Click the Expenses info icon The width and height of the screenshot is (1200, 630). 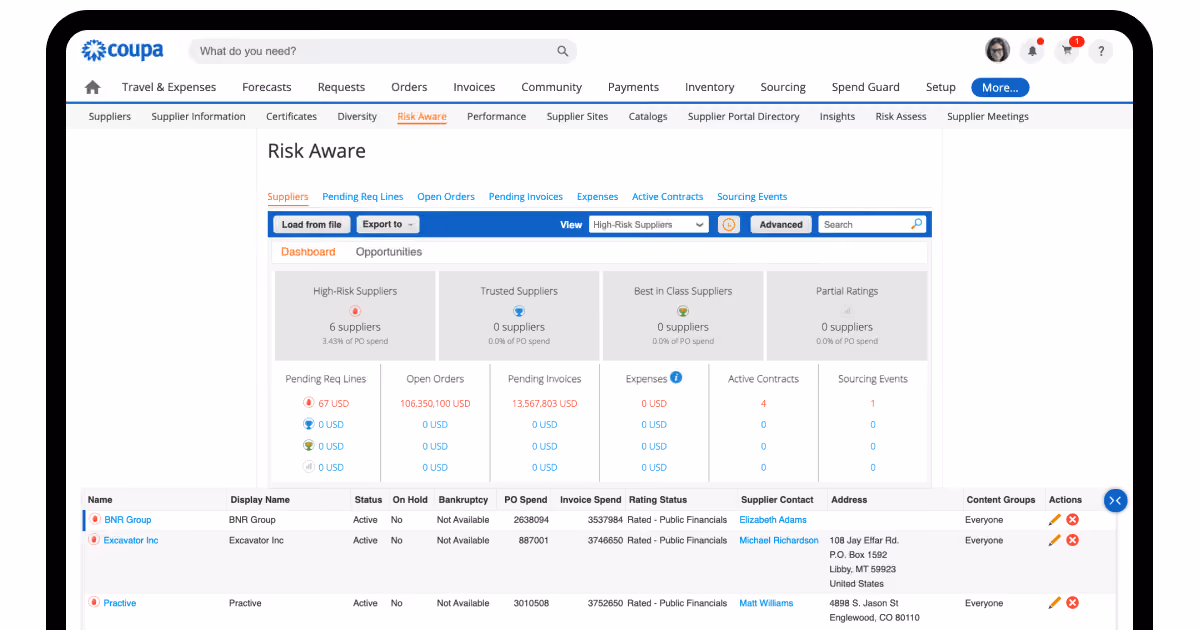tap(676, 378)
